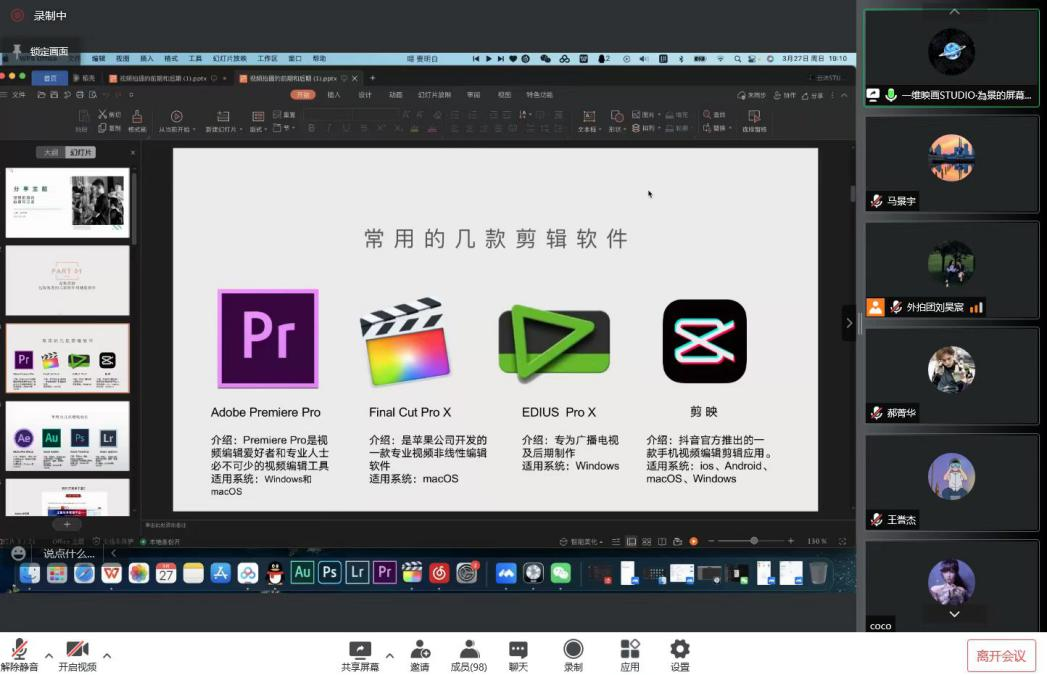This screenshot has height=675, width=1047.
Task: Open video options arrow beside 开启视频
Action: pyautogui.click(x=107, y=655)
